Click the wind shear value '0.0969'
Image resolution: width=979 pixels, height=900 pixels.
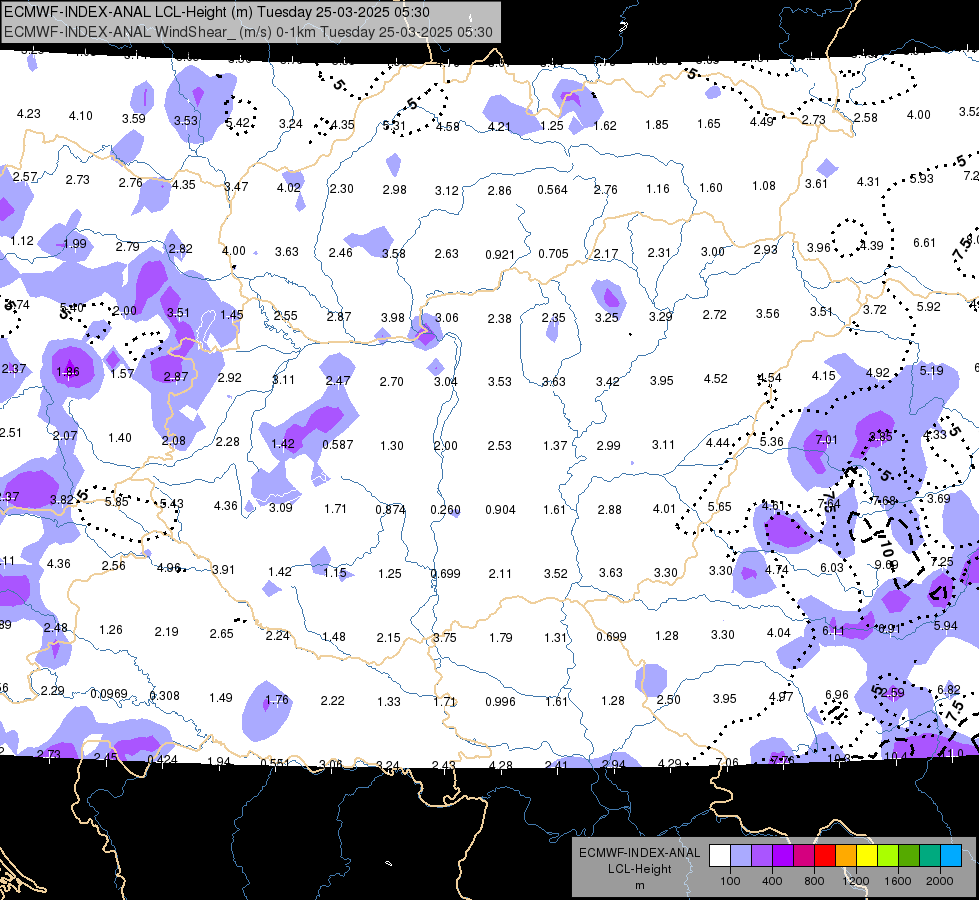109,694
